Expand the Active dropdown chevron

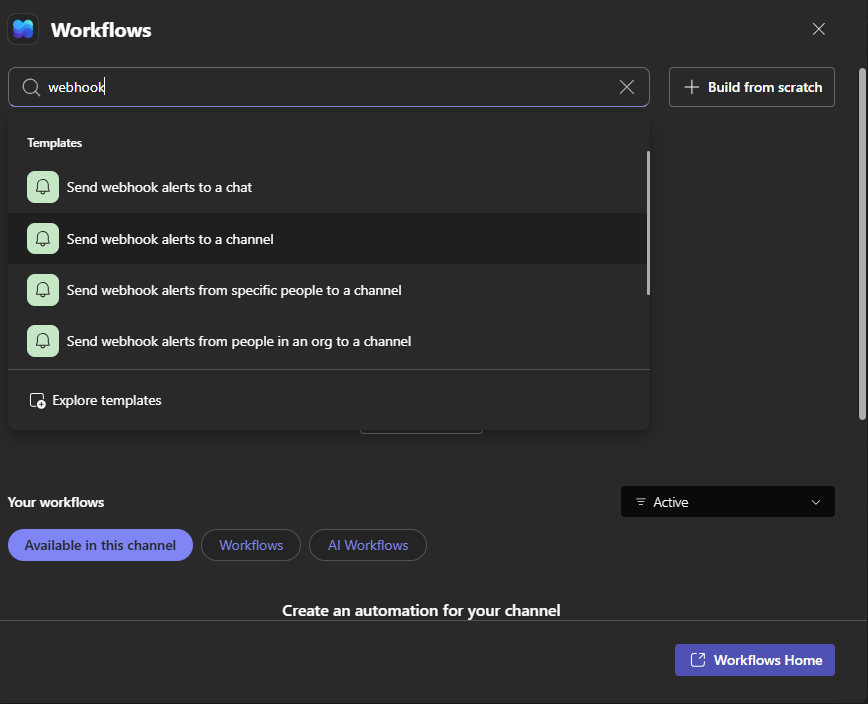pyautogui.click(x=815, y=502)
